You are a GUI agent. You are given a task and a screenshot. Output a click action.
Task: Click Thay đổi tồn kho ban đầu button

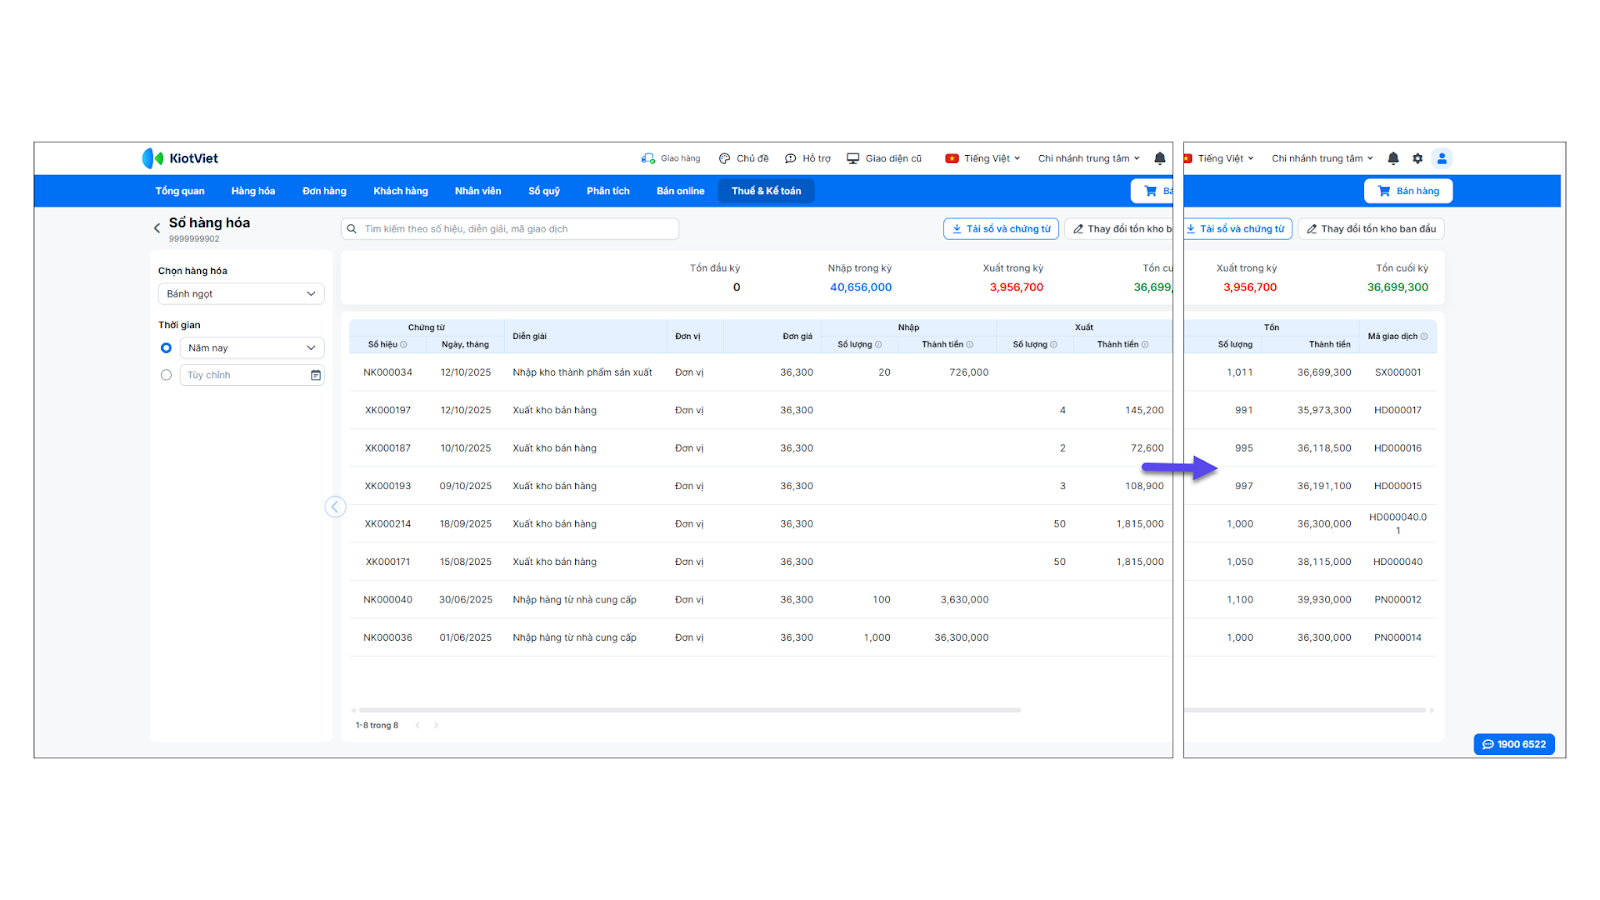point(1371,229)
